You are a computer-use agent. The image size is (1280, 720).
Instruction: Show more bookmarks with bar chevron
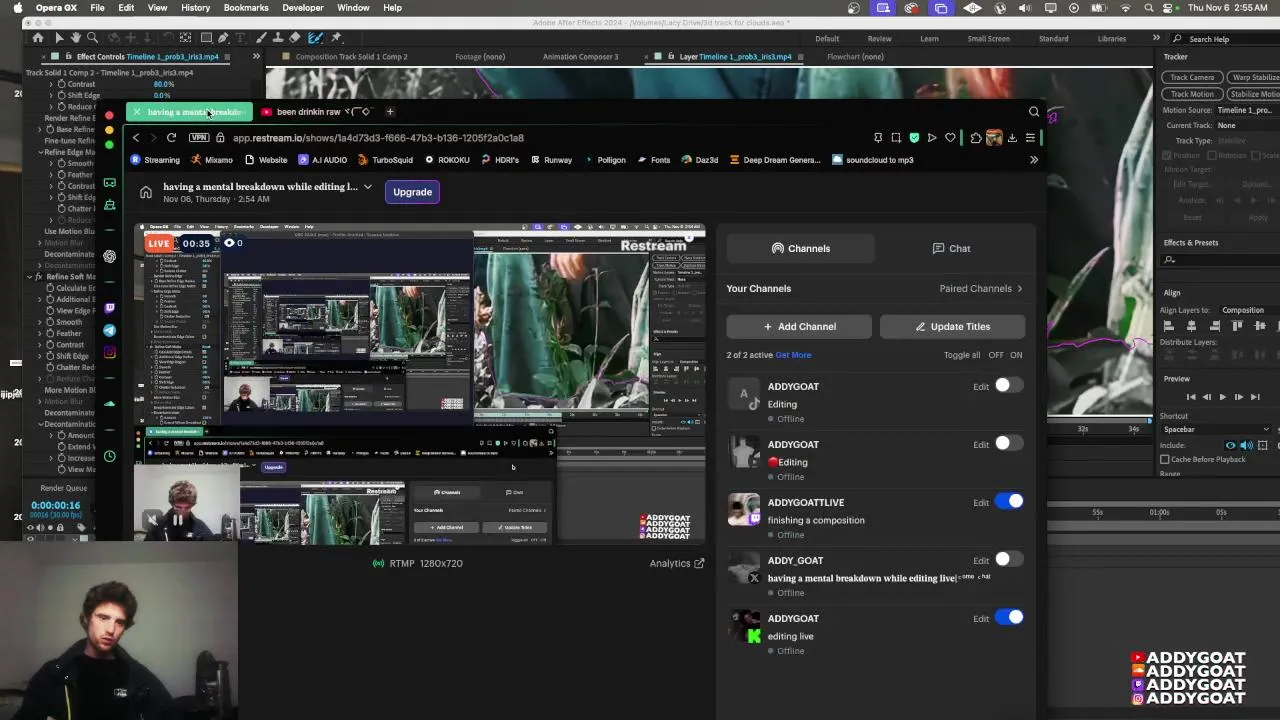pos(1034,160)
